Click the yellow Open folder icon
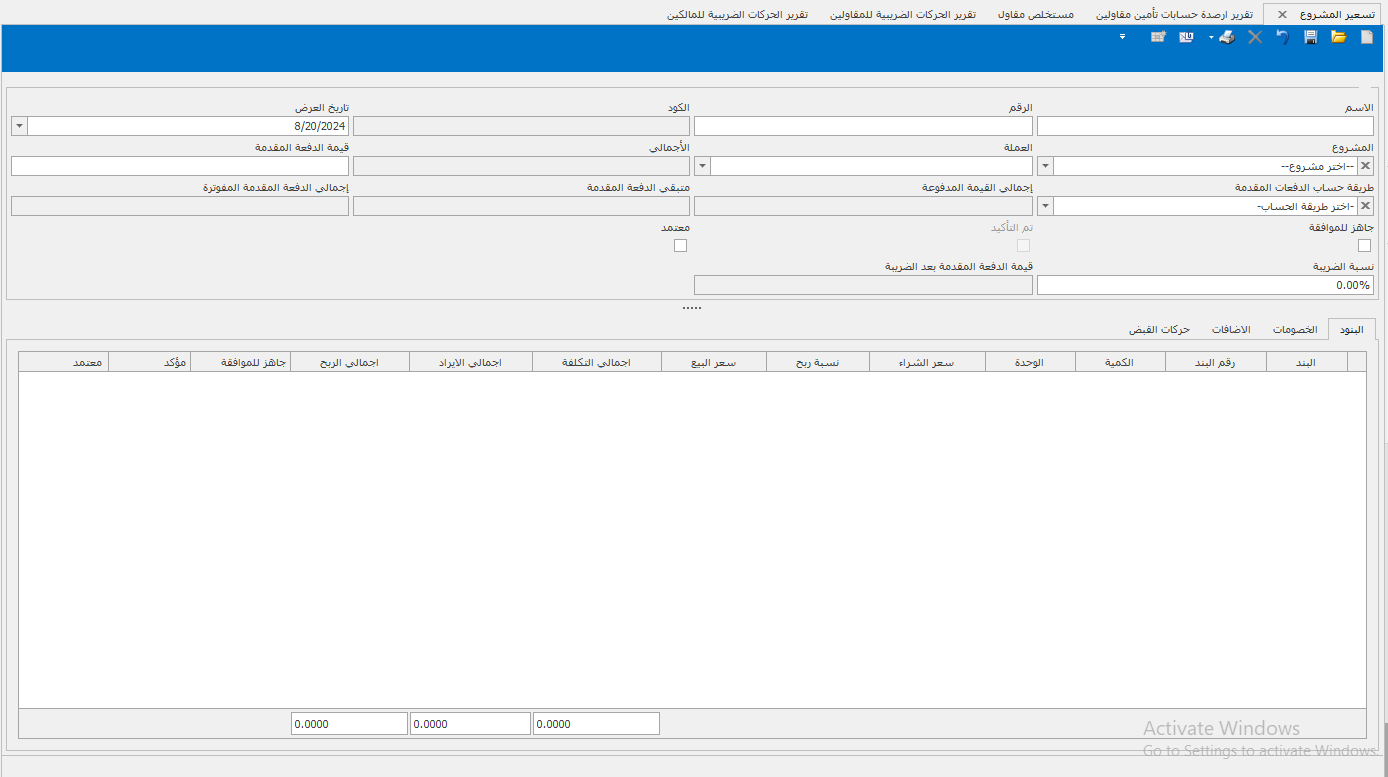 click(x=1339, y=37)
